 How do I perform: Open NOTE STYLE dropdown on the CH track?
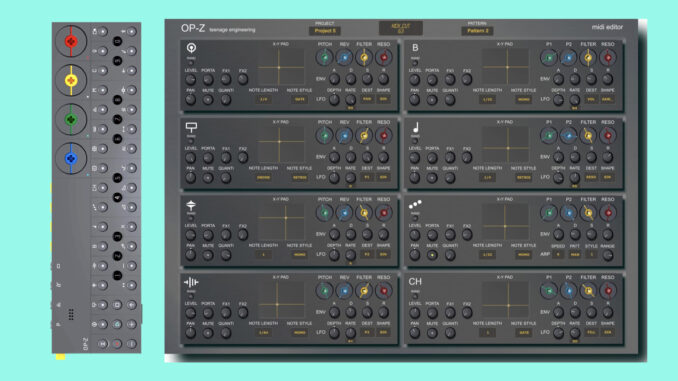pos(524,333)
